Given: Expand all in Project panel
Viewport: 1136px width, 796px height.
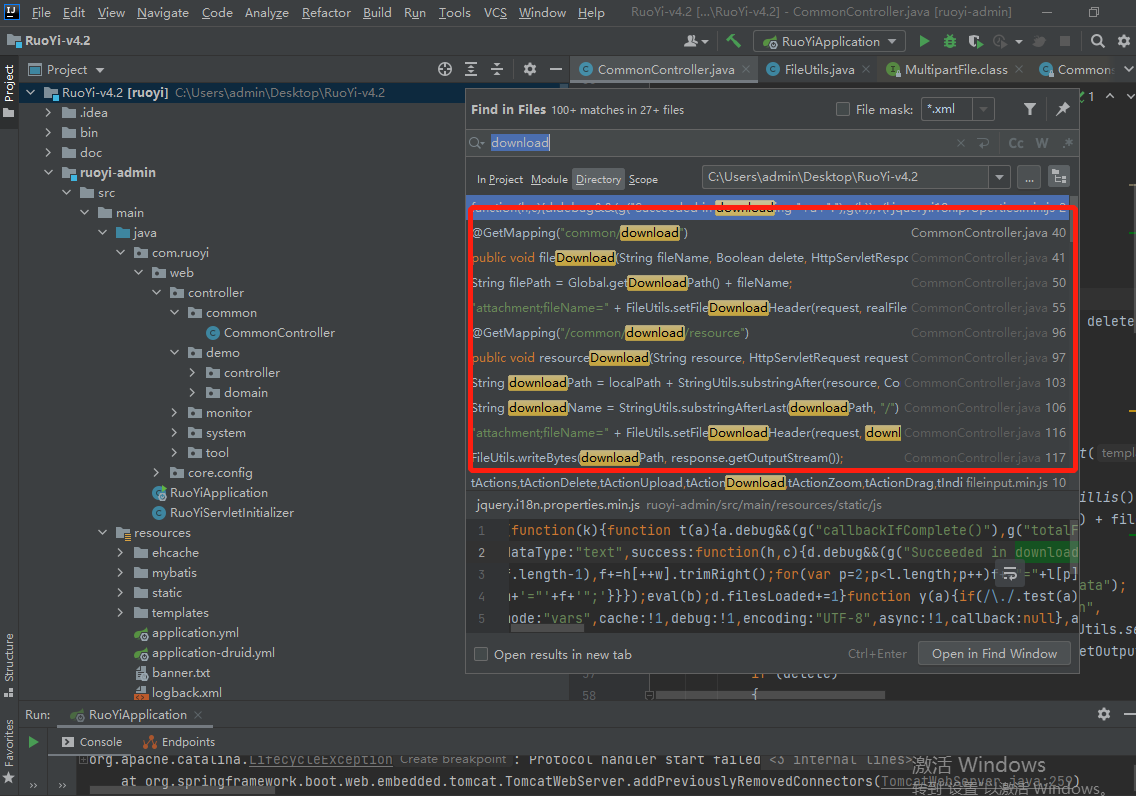Looking at the screenshot, I should pos(471,70).
